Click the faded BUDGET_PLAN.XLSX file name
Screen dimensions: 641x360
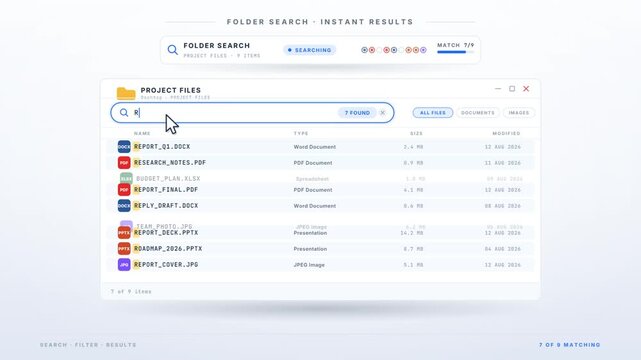pos(168,179)
